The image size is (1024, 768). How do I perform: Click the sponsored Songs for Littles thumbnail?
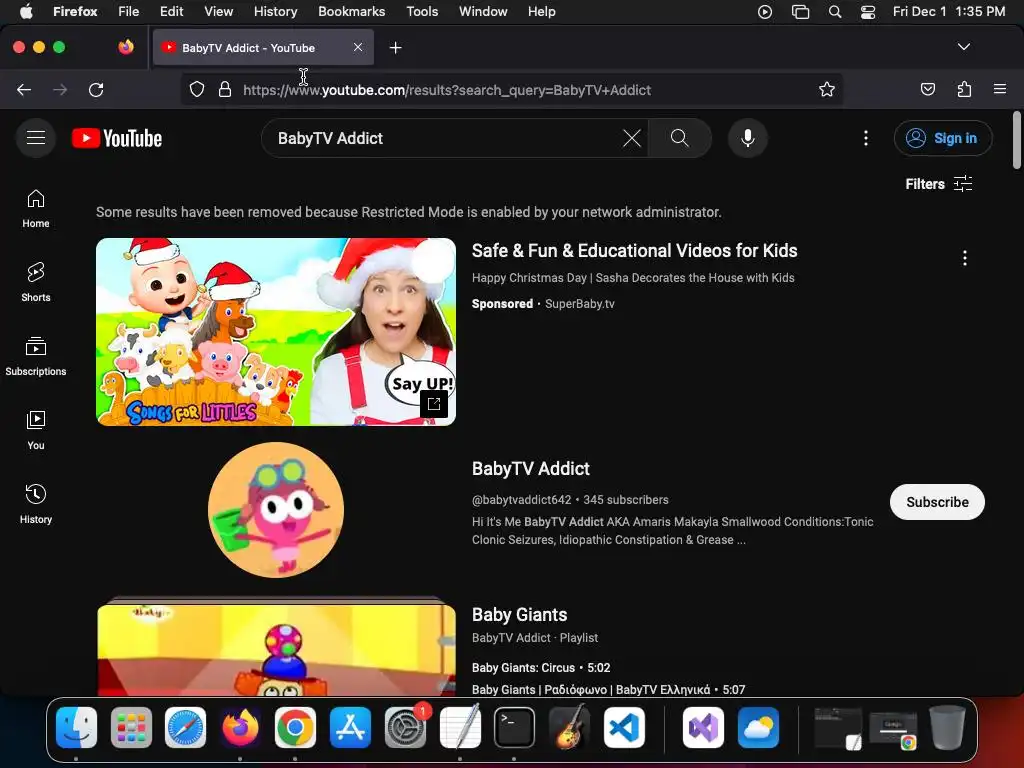276,332
